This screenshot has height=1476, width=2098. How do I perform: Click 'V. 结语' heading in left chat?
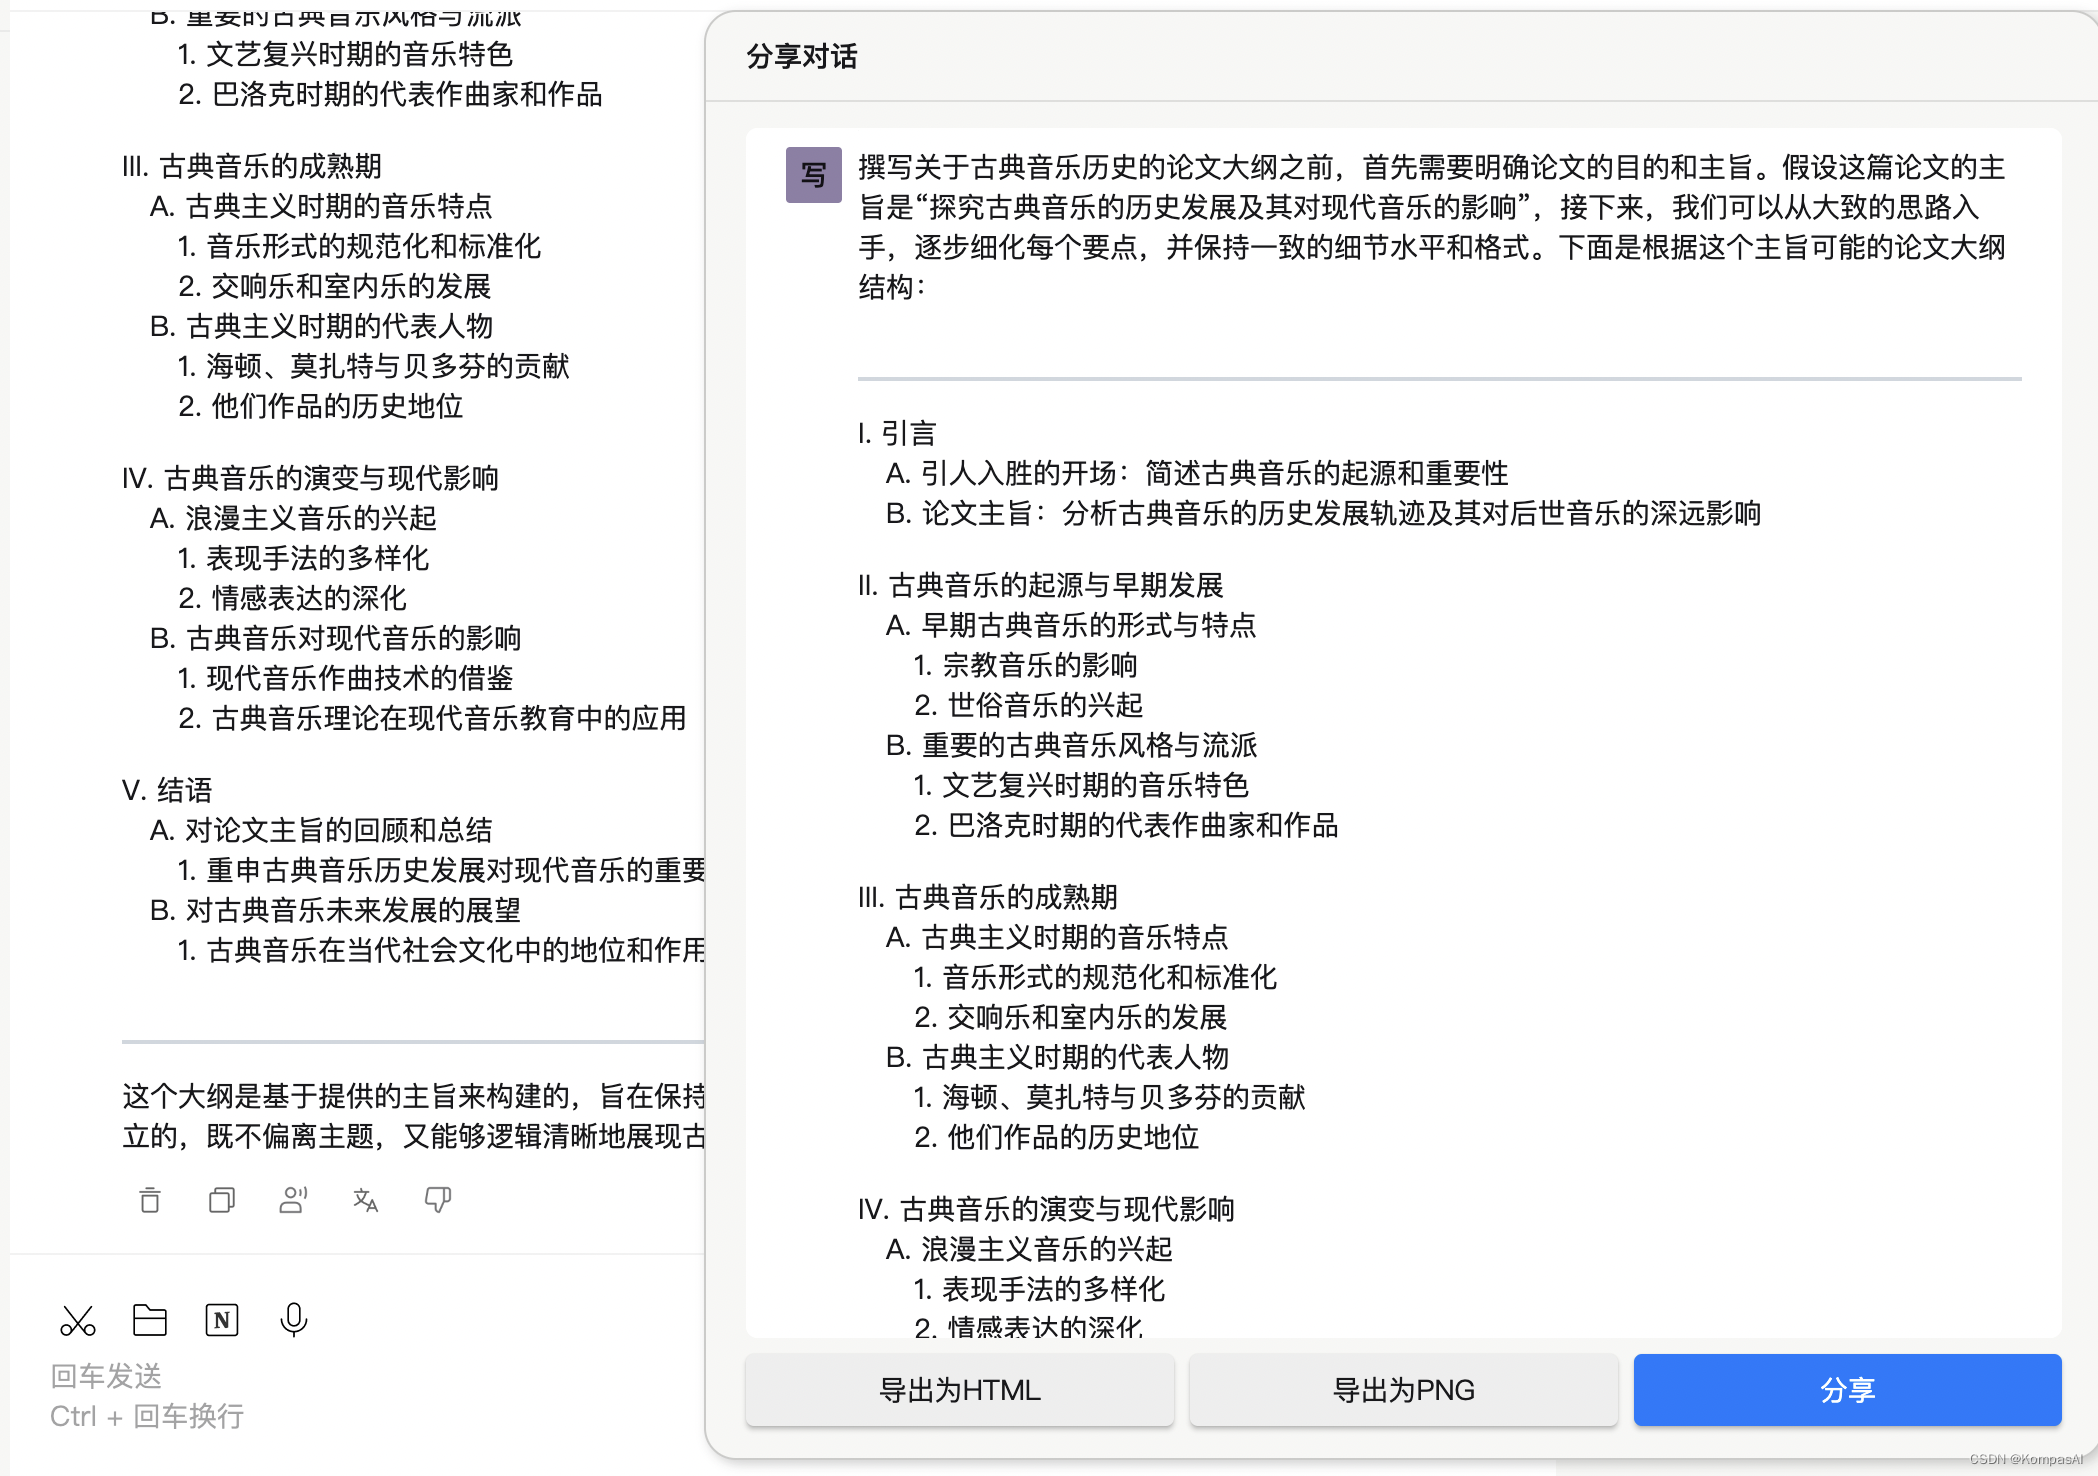click(167, 790)
